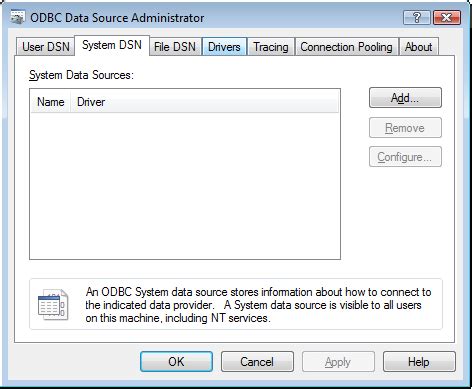Open the Tracing tab
The height and width of the screenshot is (389, 472).
pos(271,47)
